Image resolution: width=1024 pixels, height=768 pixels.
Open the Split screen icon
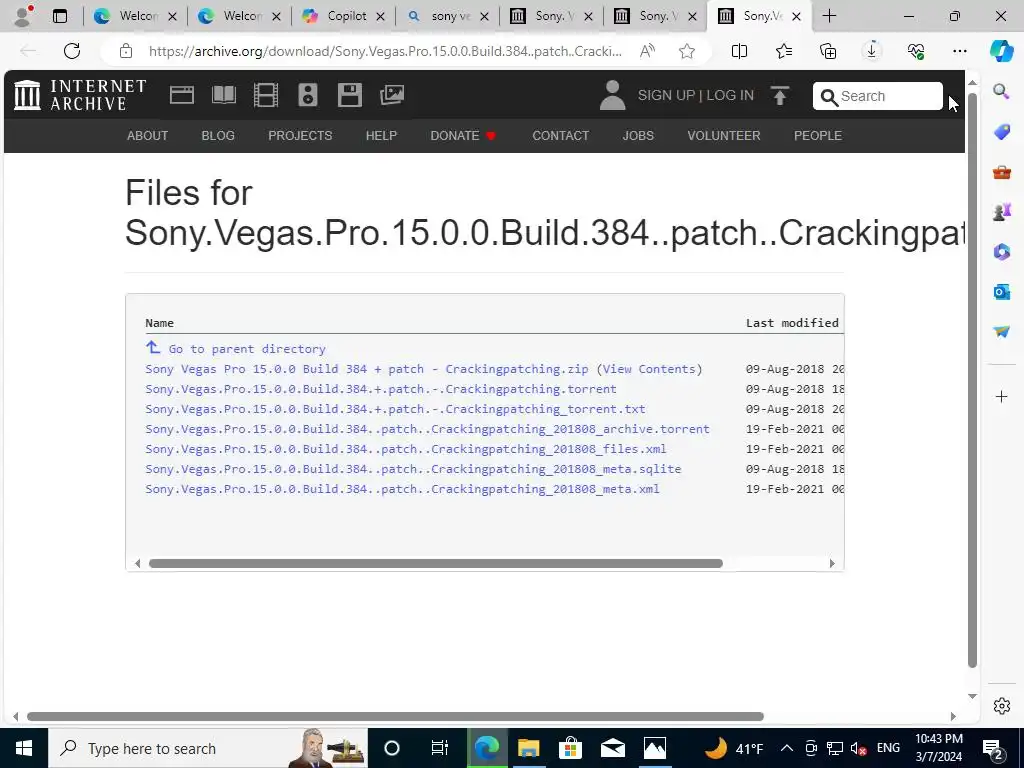739,51
